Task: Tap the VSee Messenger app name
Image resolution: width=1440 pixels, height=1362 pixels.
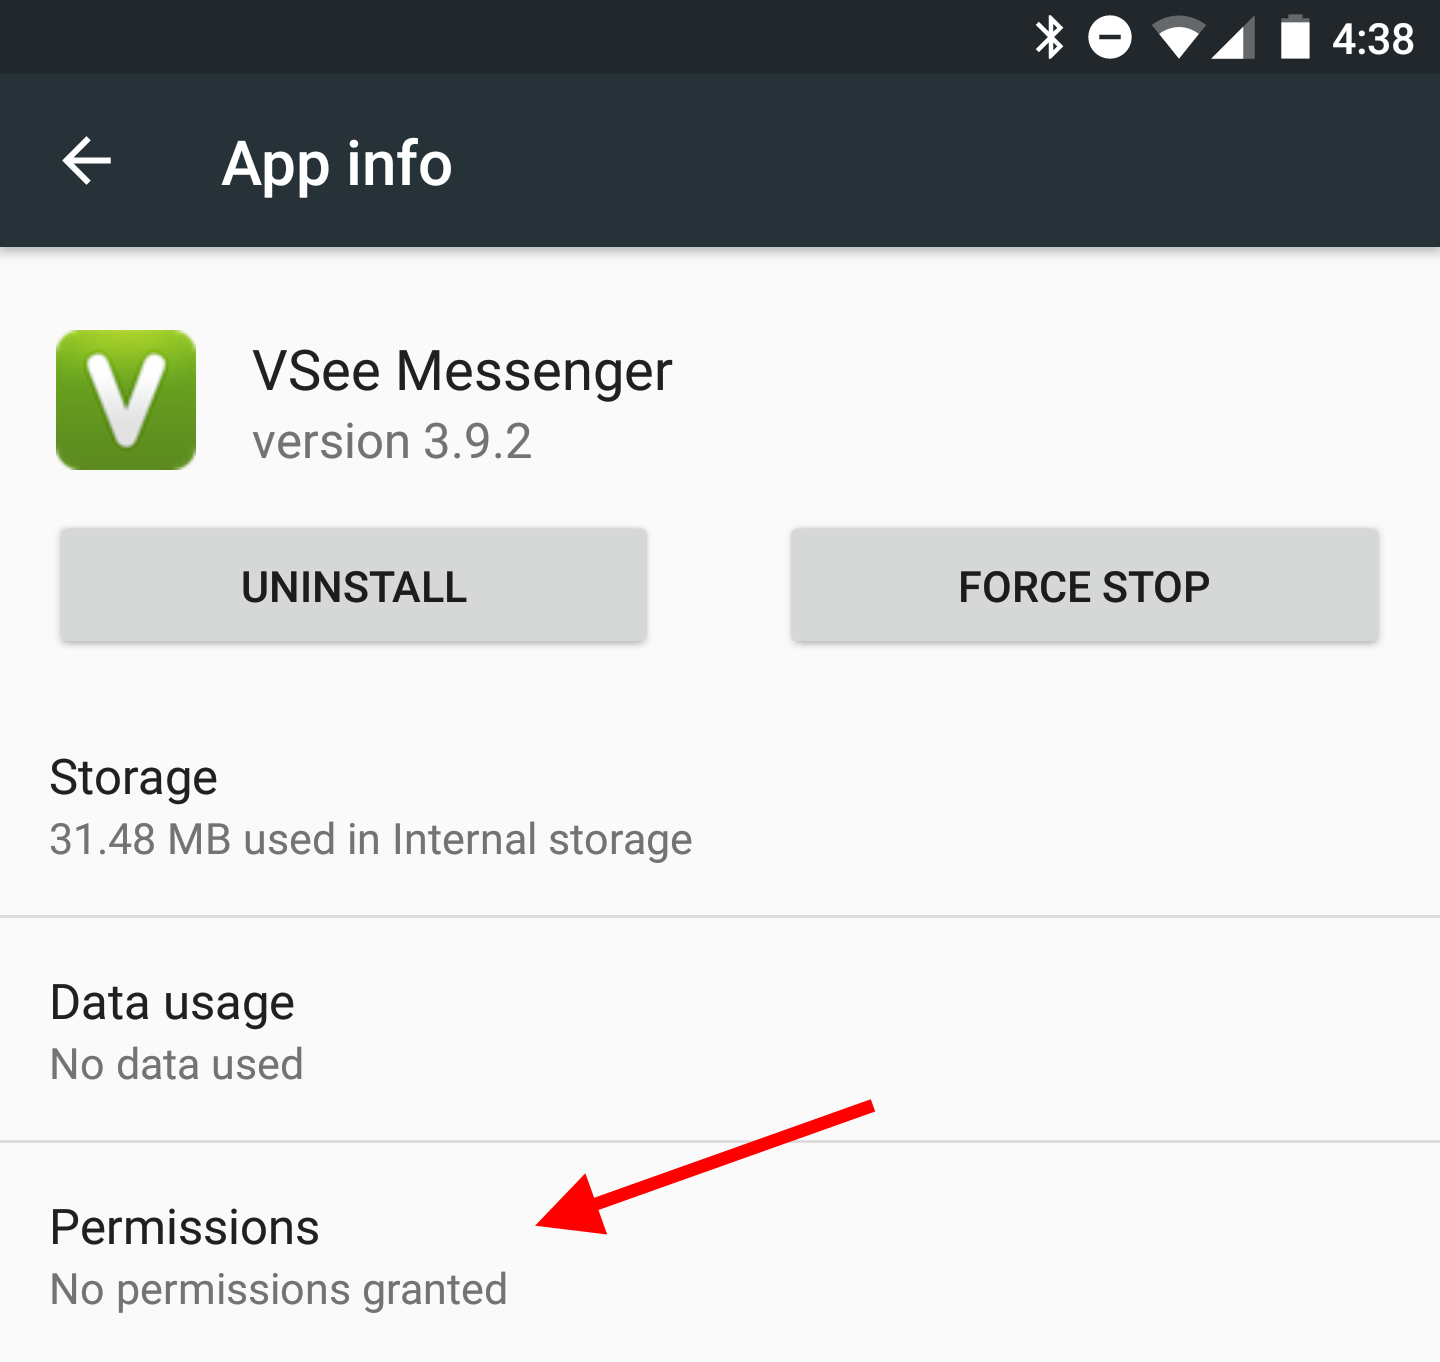Action: tap(462, 372)
